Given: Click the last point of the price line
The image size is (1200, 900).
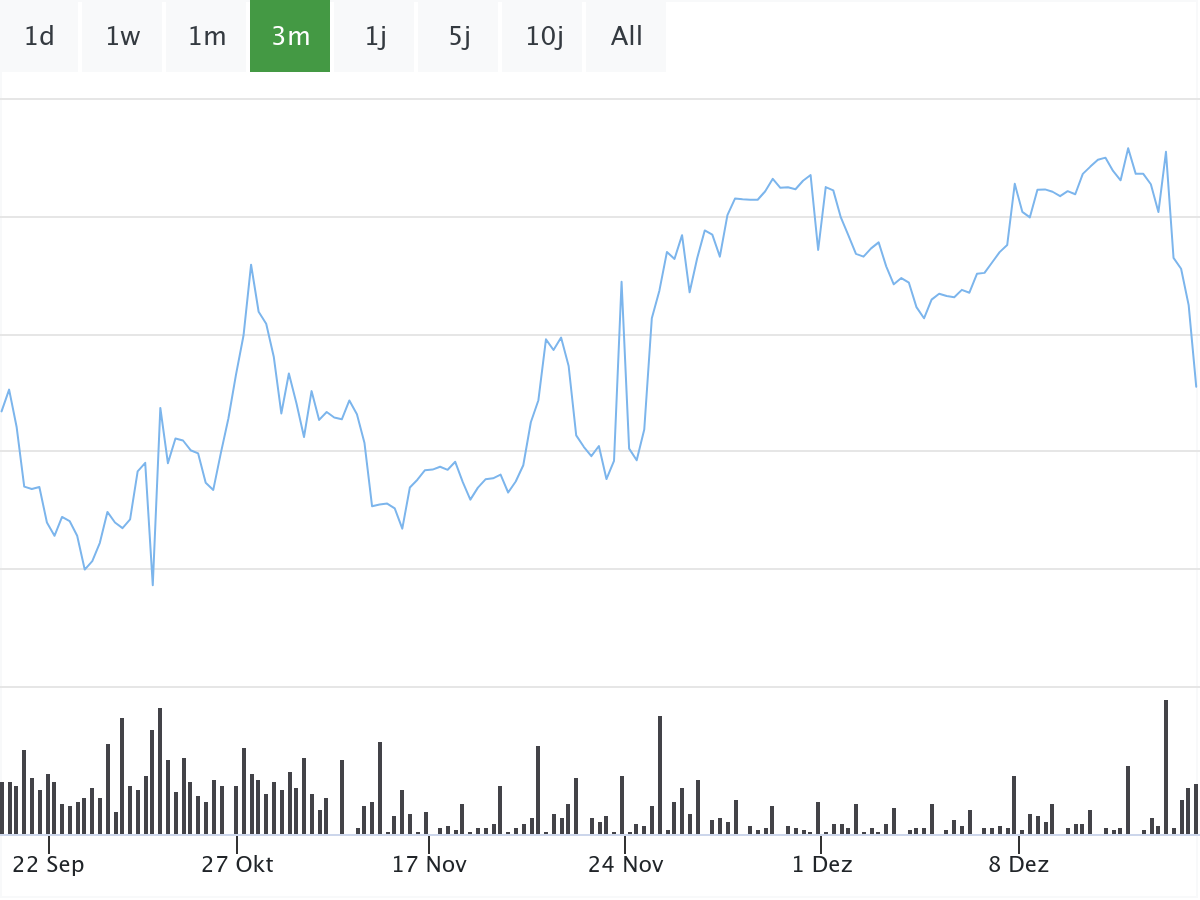Looking at the screenshot, I should click(x=1196, y=386).
